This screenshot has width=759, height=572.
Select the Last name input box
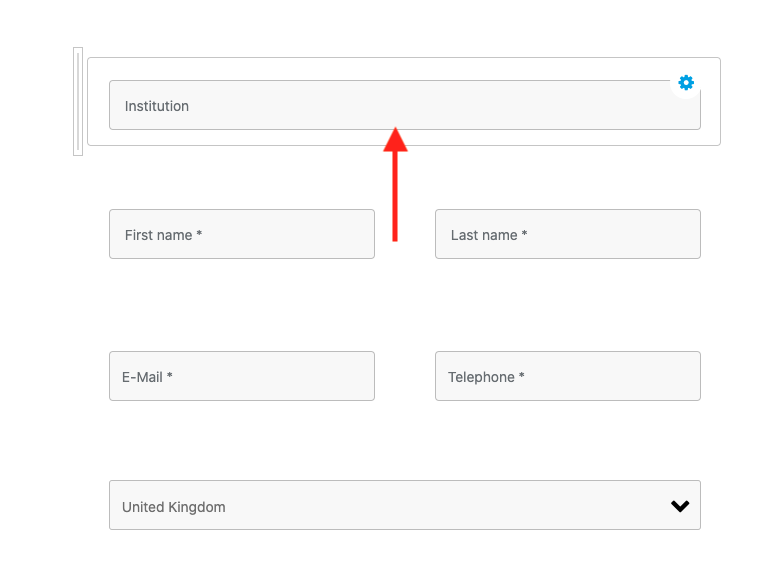568,234
